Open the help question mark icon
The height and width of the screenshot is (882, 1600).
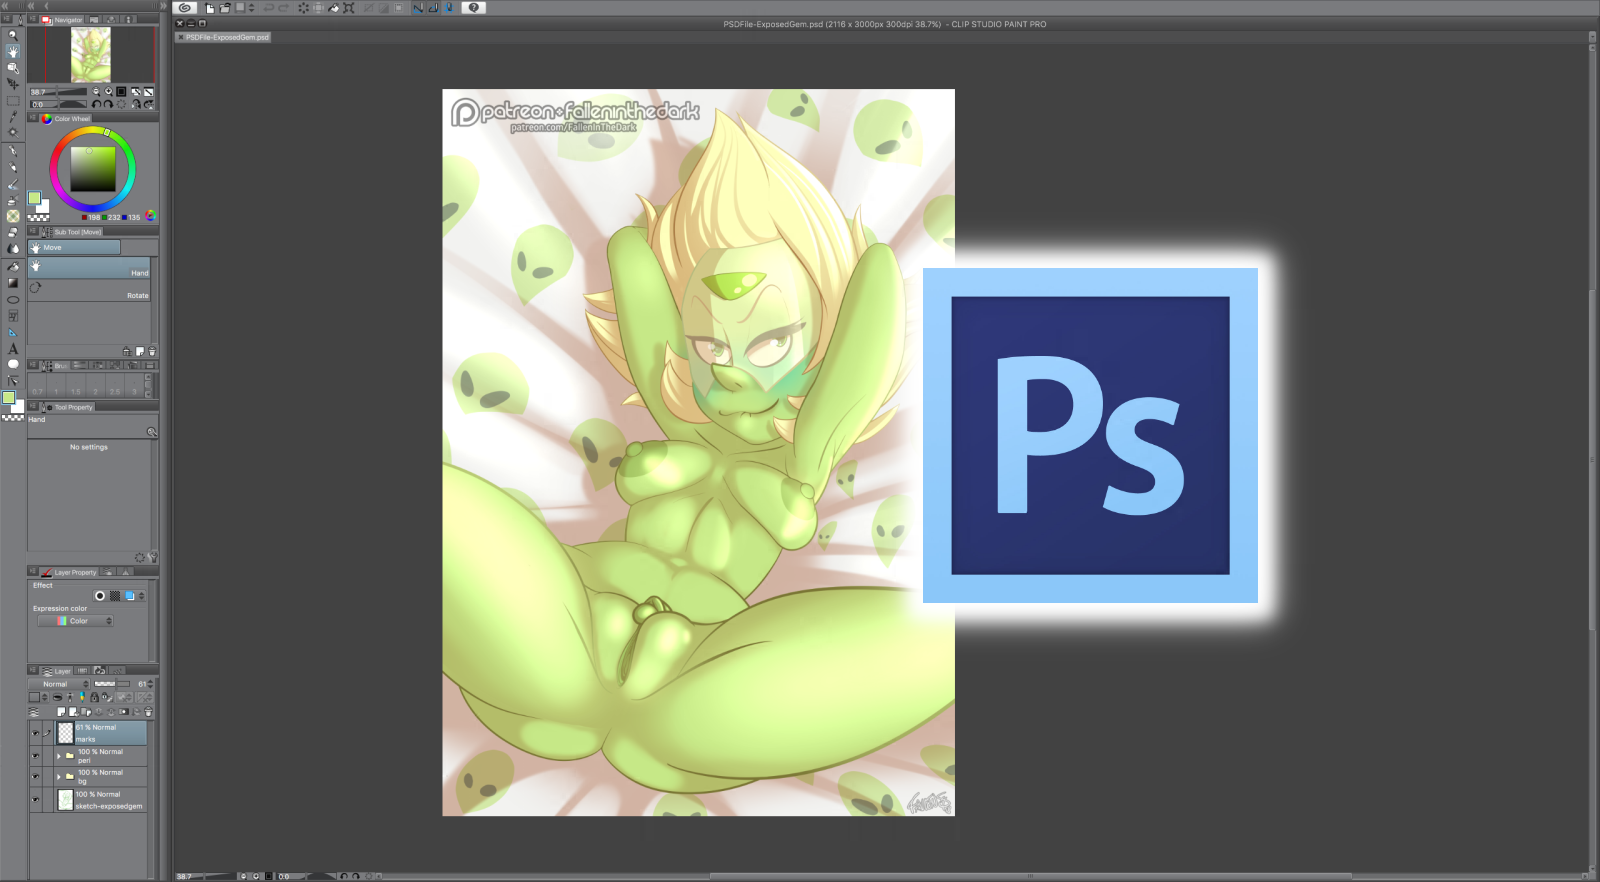[x=474, y=8]
